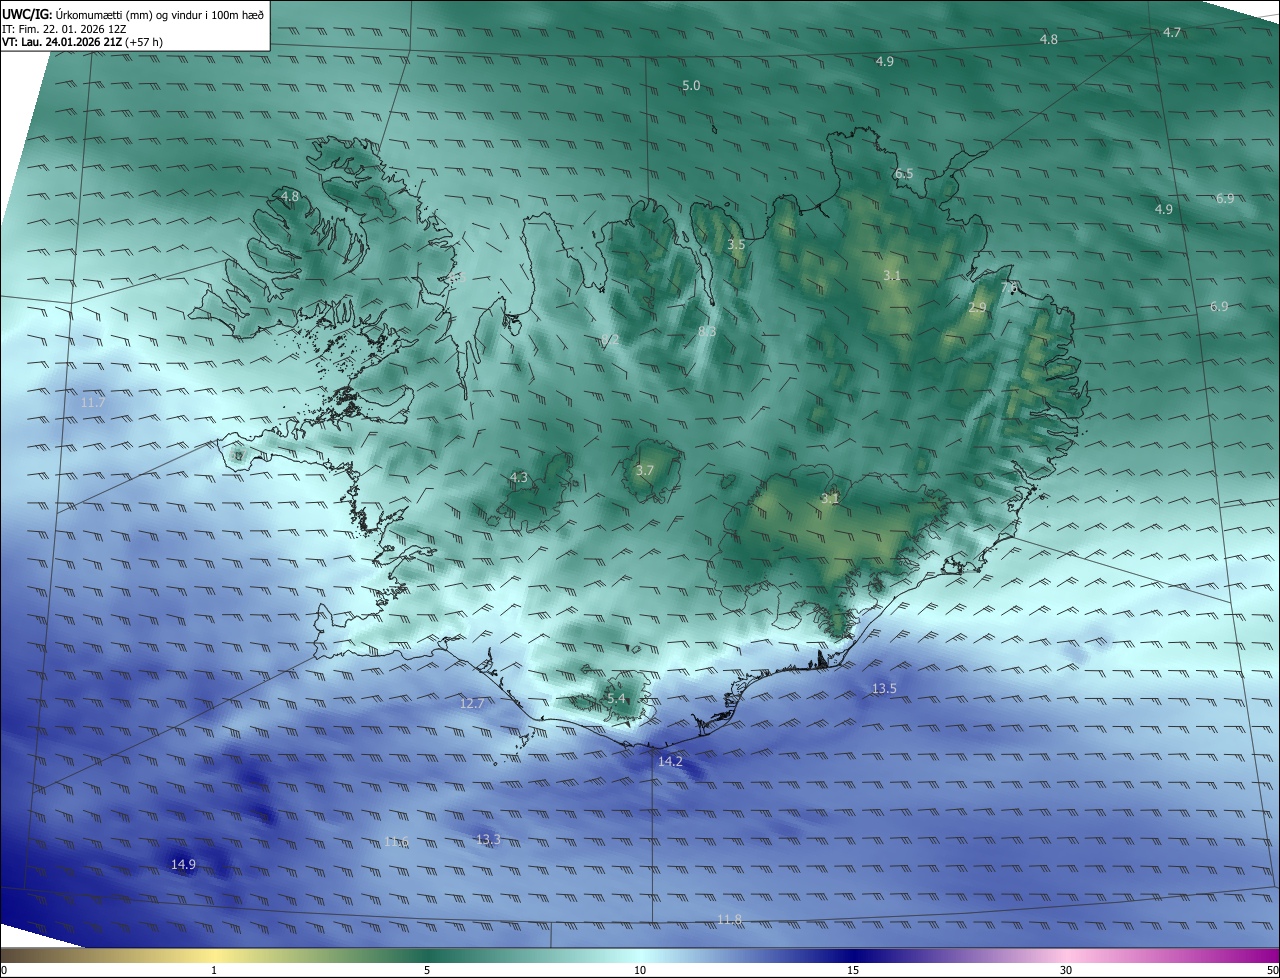
Task: Select the 14.2 value label
Action: 670,762
